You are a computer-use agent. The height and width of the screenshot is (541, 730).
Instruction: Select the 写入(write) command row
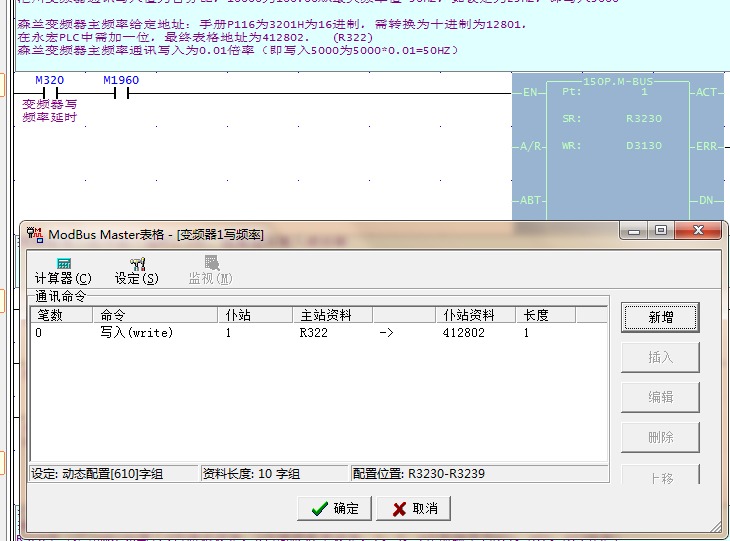pyautogui.click(x=136, y=333)
